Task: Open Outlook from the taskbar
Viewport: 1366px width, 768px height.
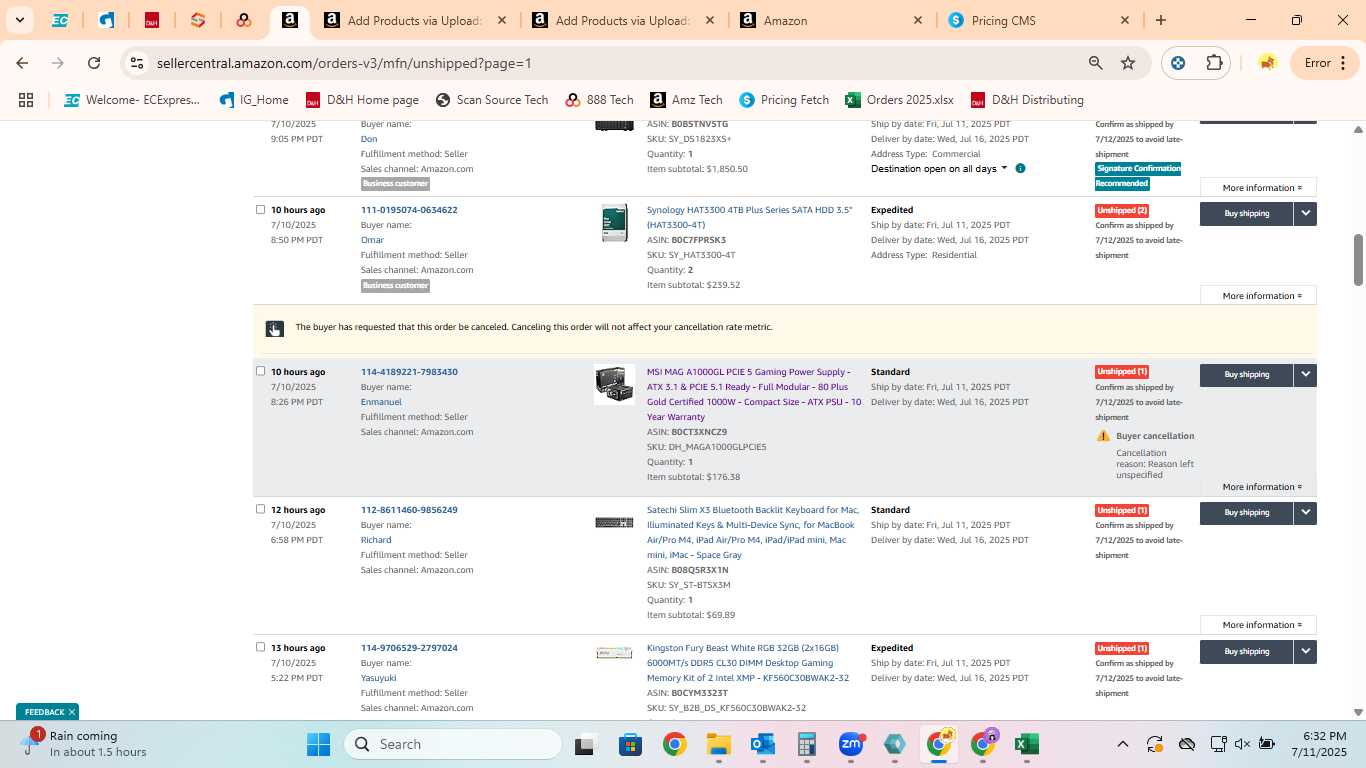Action: click(x=763, y=744)
